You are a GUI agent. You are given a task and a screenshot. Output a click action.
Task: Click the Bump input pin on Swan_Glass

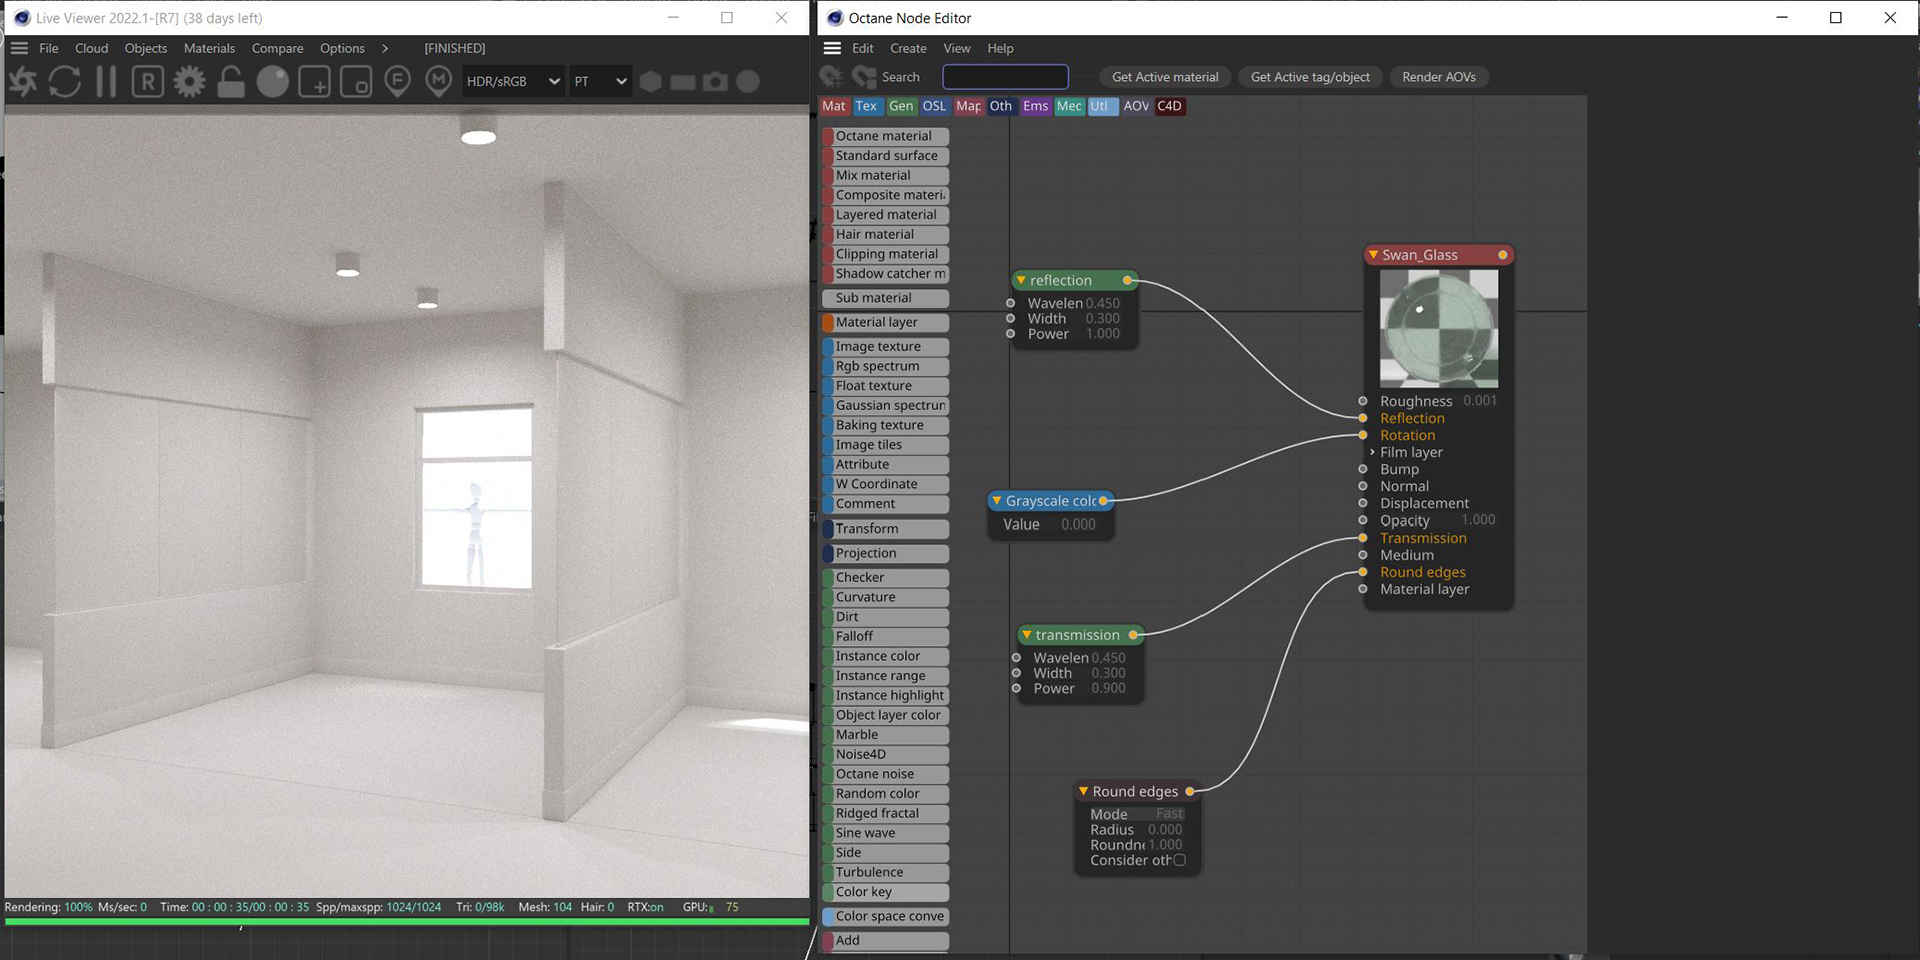(1363, 469)
